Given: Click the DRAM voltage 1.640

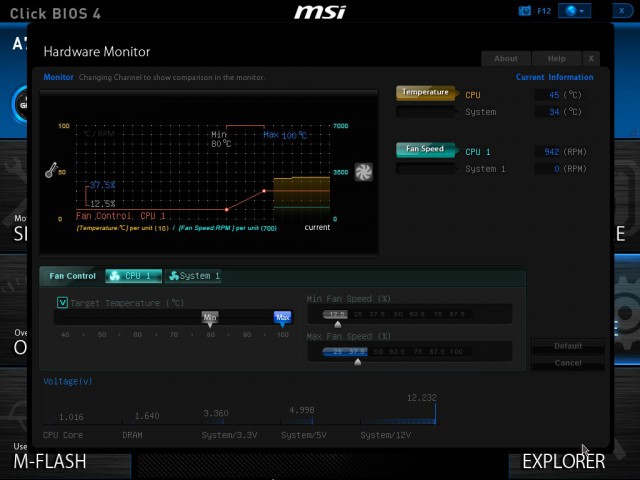Looking at the screenshot, I should [x=147, y=416].
